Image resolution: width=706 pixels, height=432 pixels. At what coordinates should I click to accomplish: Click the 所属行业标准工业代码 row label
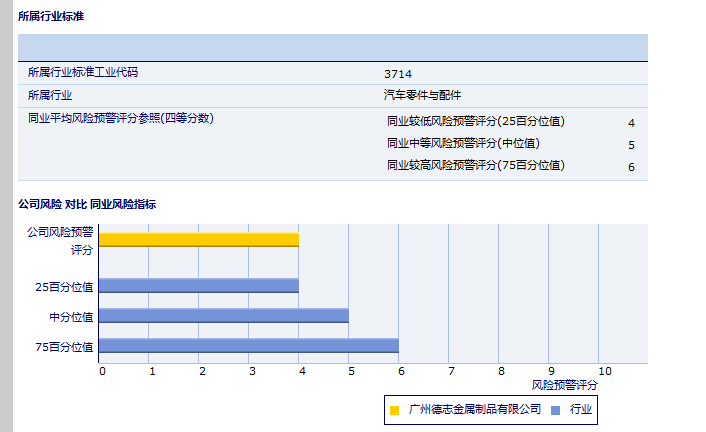(83, 72)
